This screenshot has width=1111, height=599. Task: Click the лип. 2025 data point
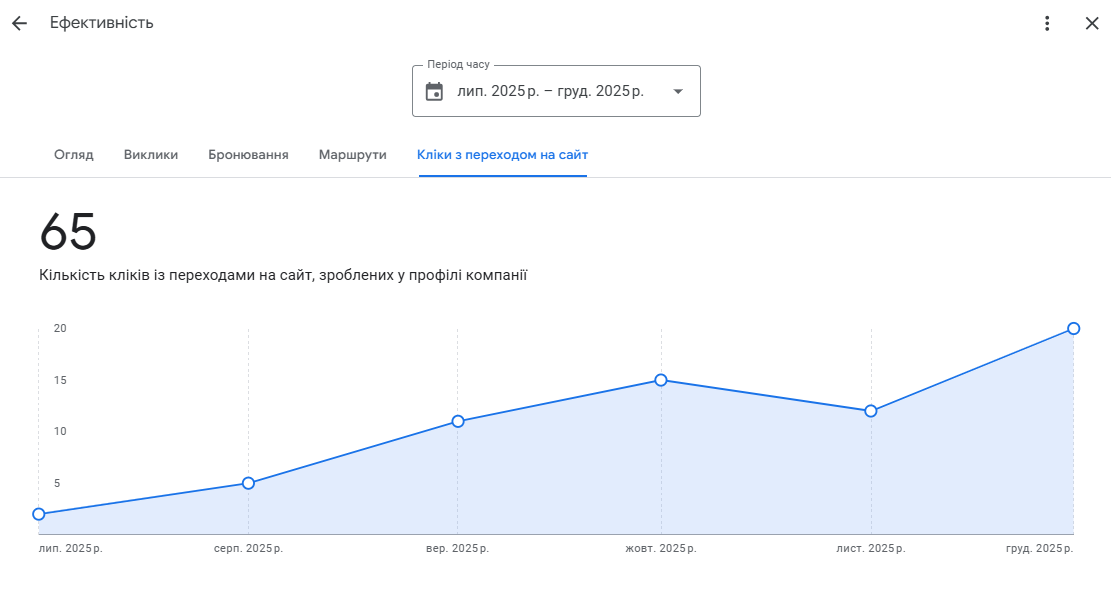pos(39,514)
